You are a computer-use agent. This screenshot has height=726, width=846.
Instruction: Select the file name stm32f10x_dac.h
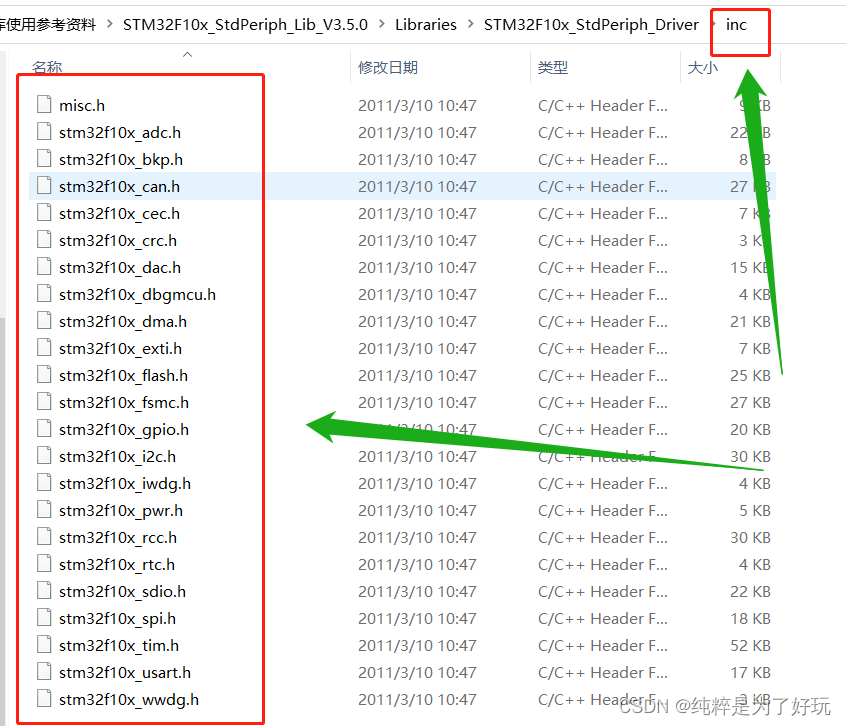[120, 268]
